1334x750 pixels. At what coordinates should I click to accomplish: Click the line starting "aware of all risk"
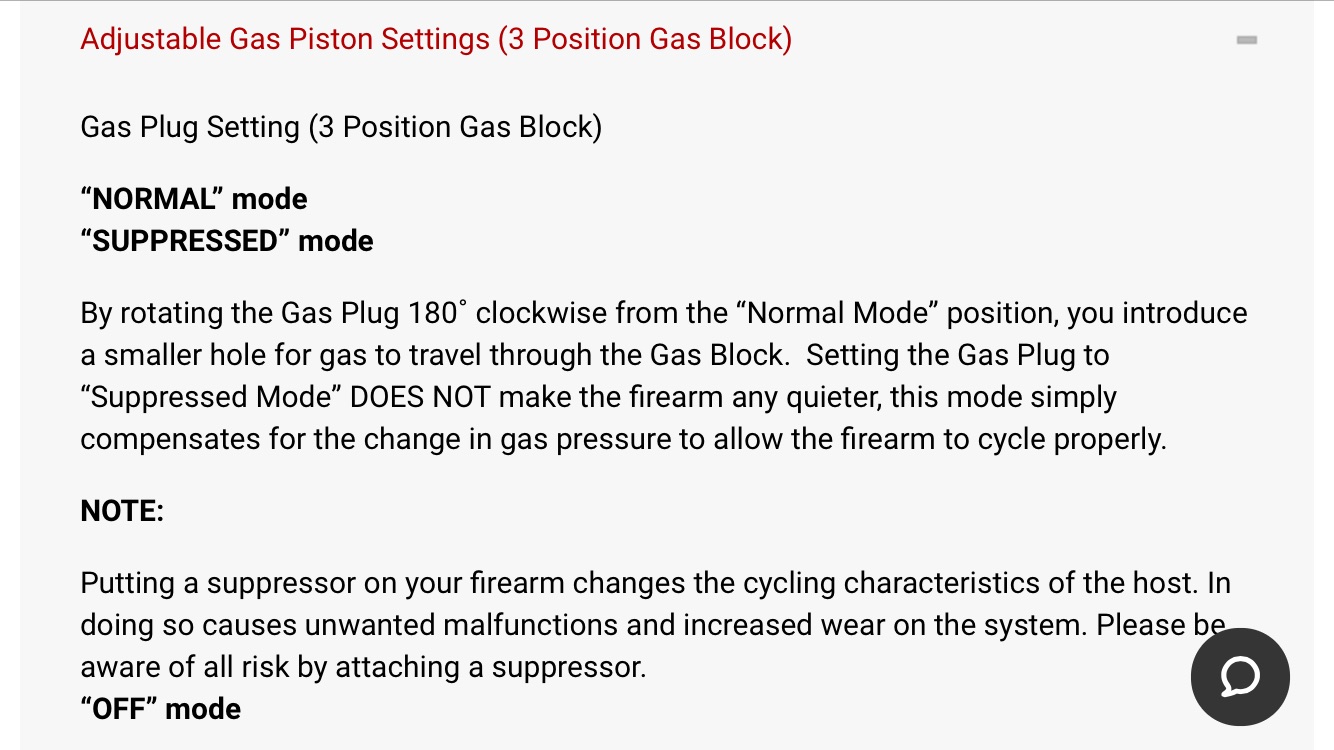pyautogui.click(x=364, y=667)
